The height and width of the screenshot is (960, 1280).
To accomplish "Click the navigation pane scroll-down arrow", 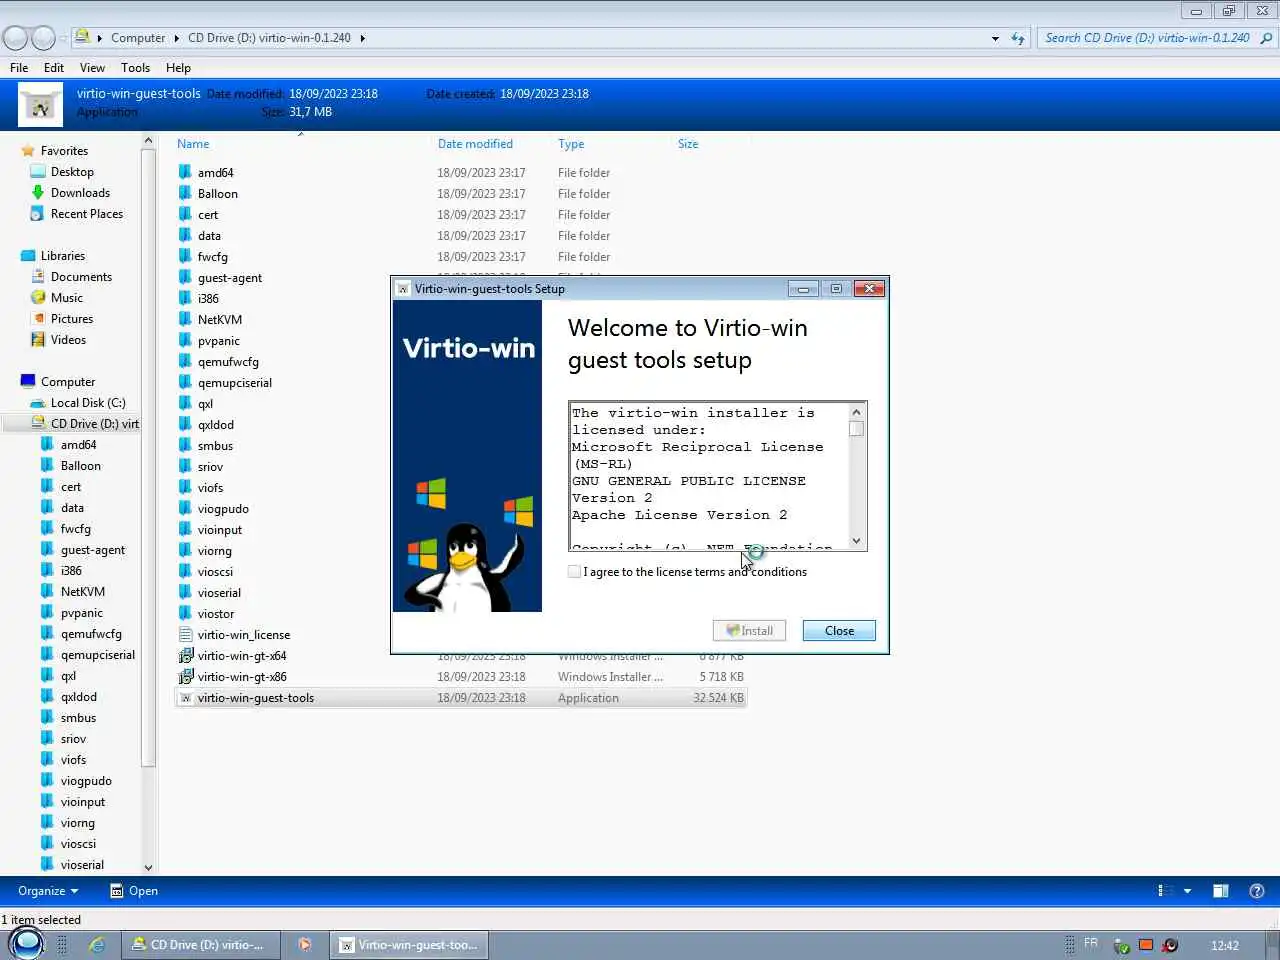I will (148, 867).
